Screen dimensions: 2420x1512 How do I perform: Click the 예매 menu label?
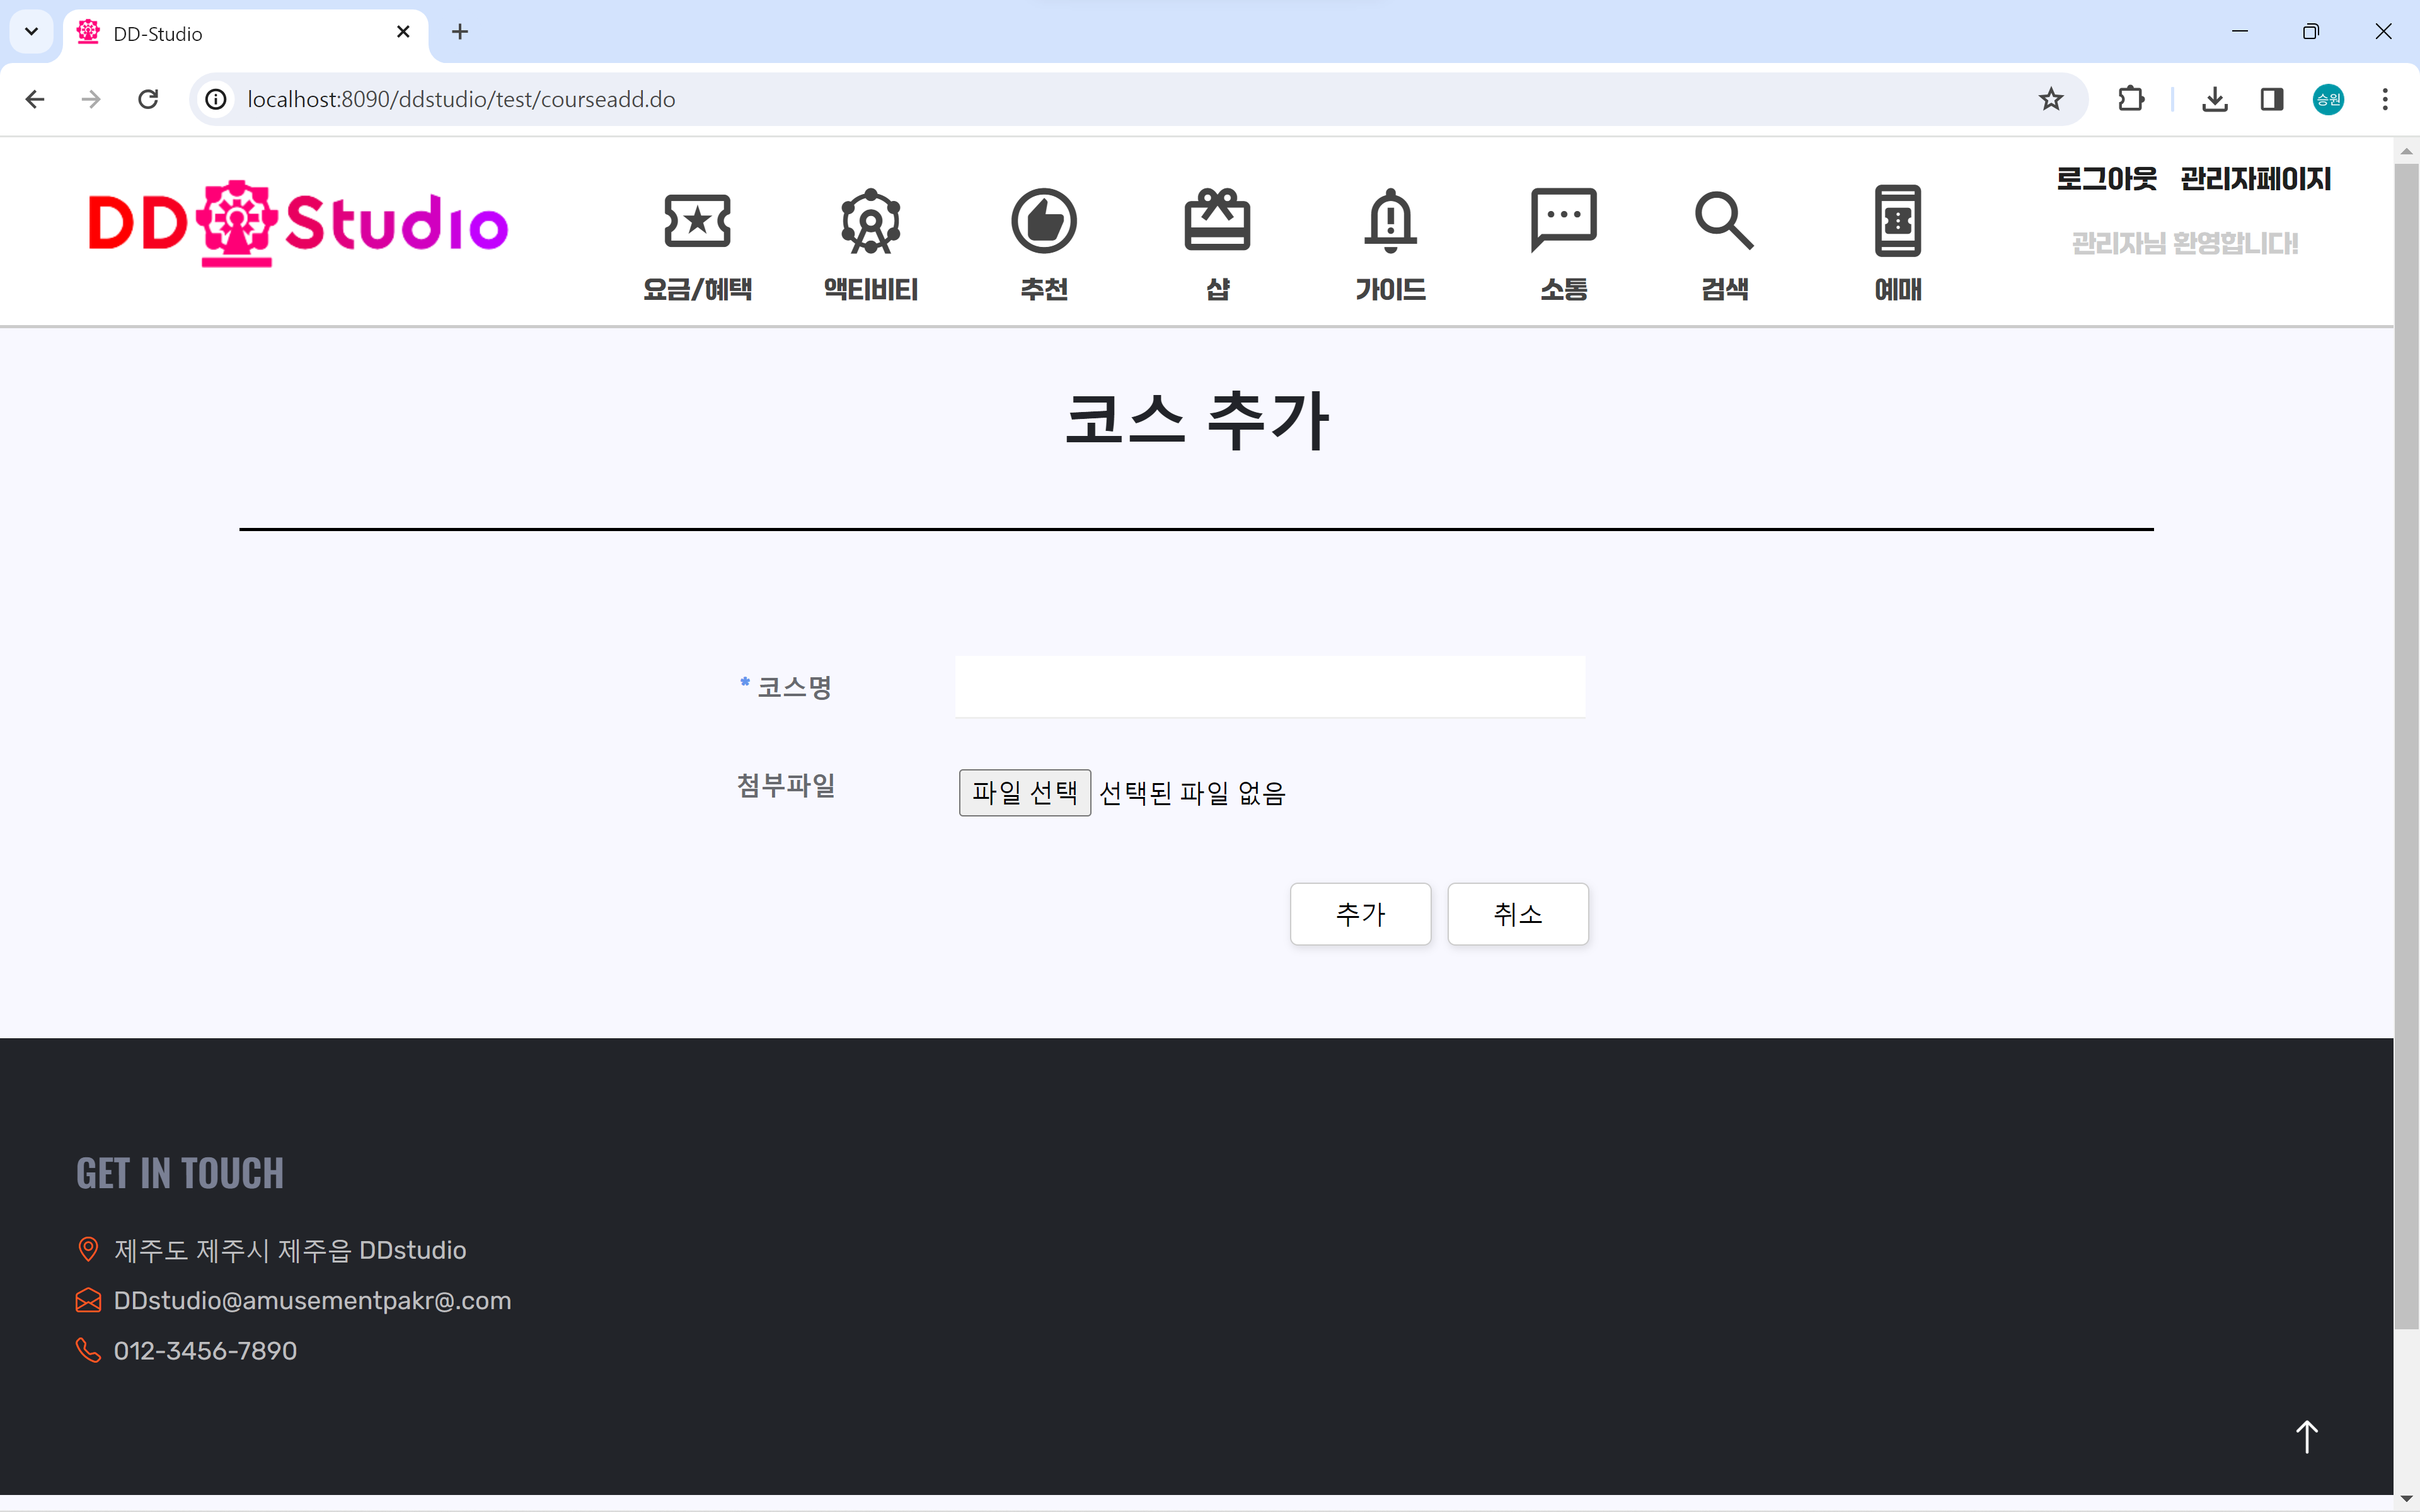coord(1898,289)
